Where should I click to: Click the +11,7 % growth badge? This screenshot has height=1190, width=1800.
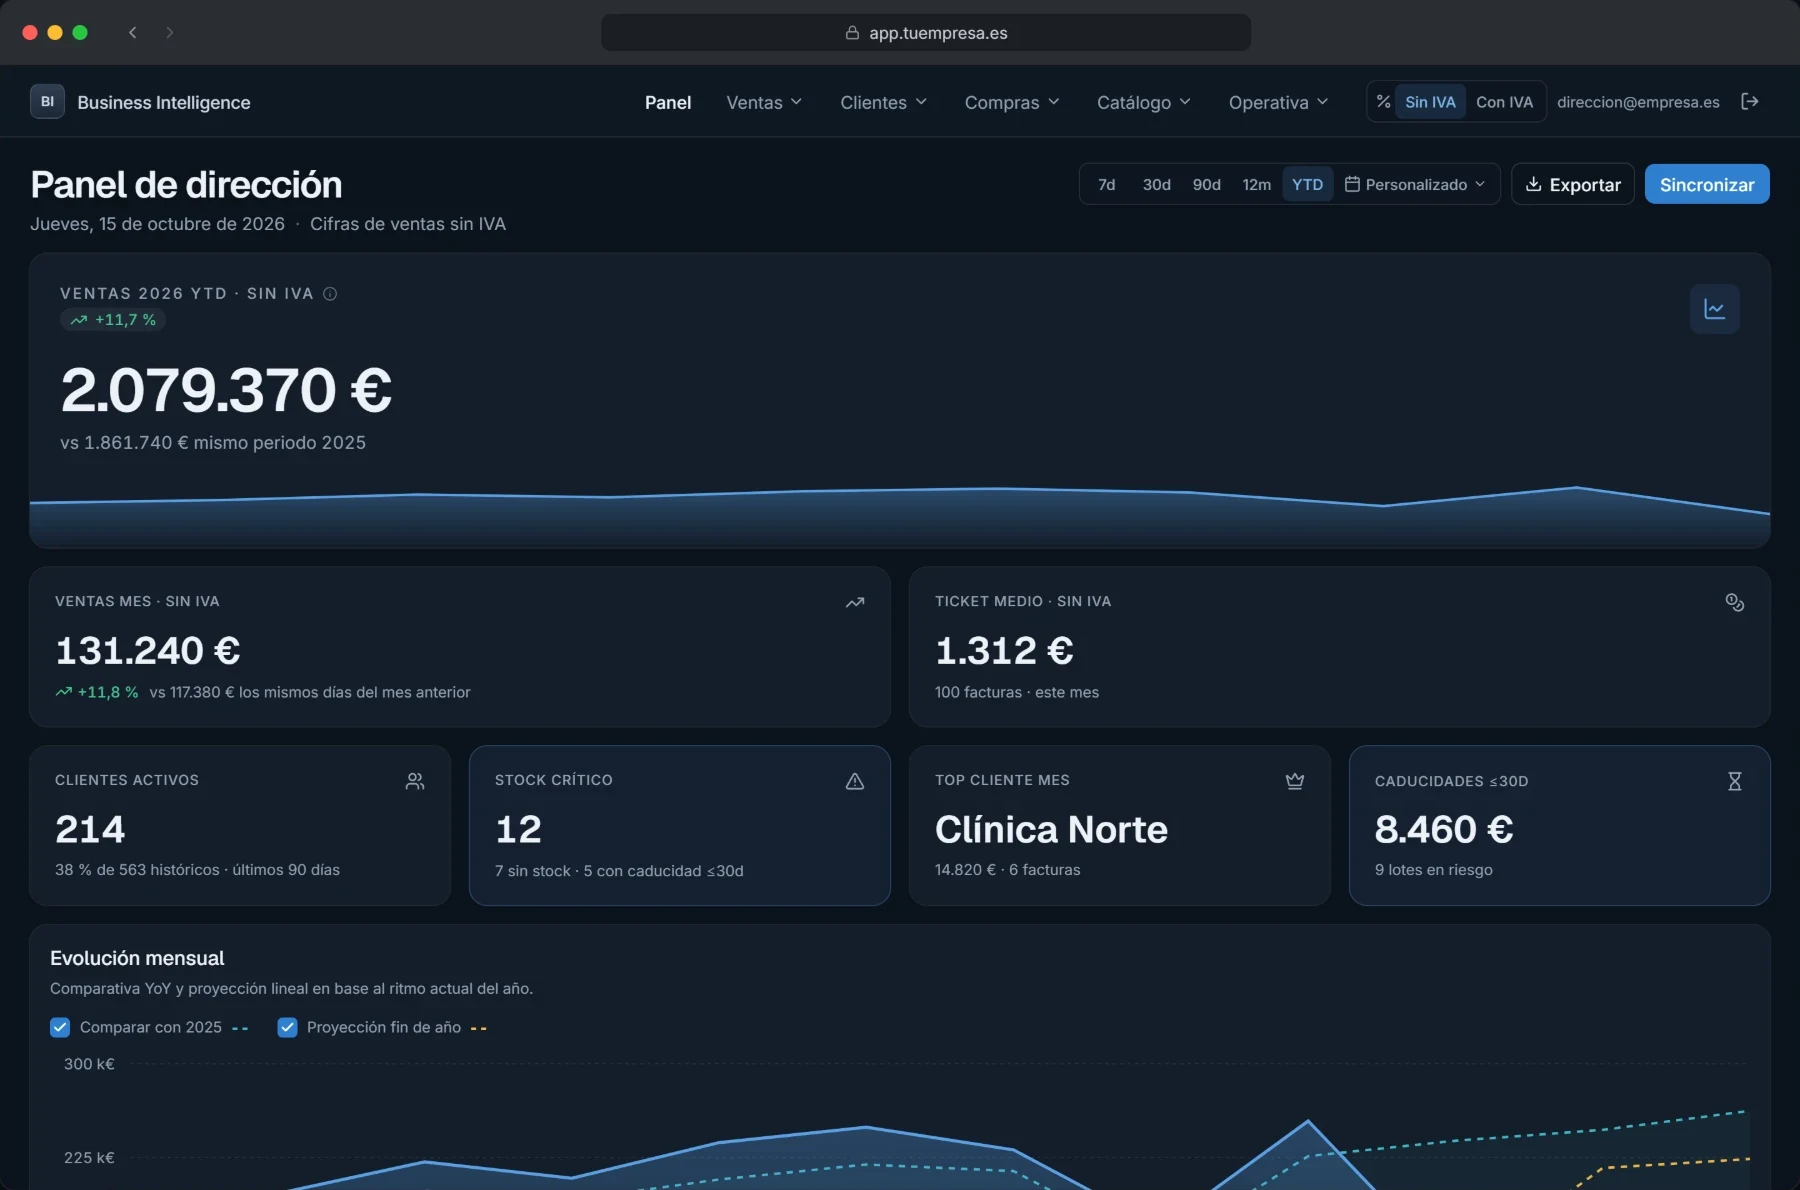pyautogui.click(x=113, y=320)
